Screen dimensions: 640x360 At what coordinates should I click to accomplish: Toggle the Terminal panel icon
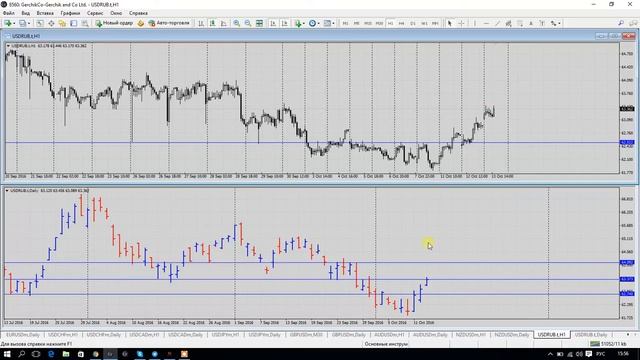[73, 23]
